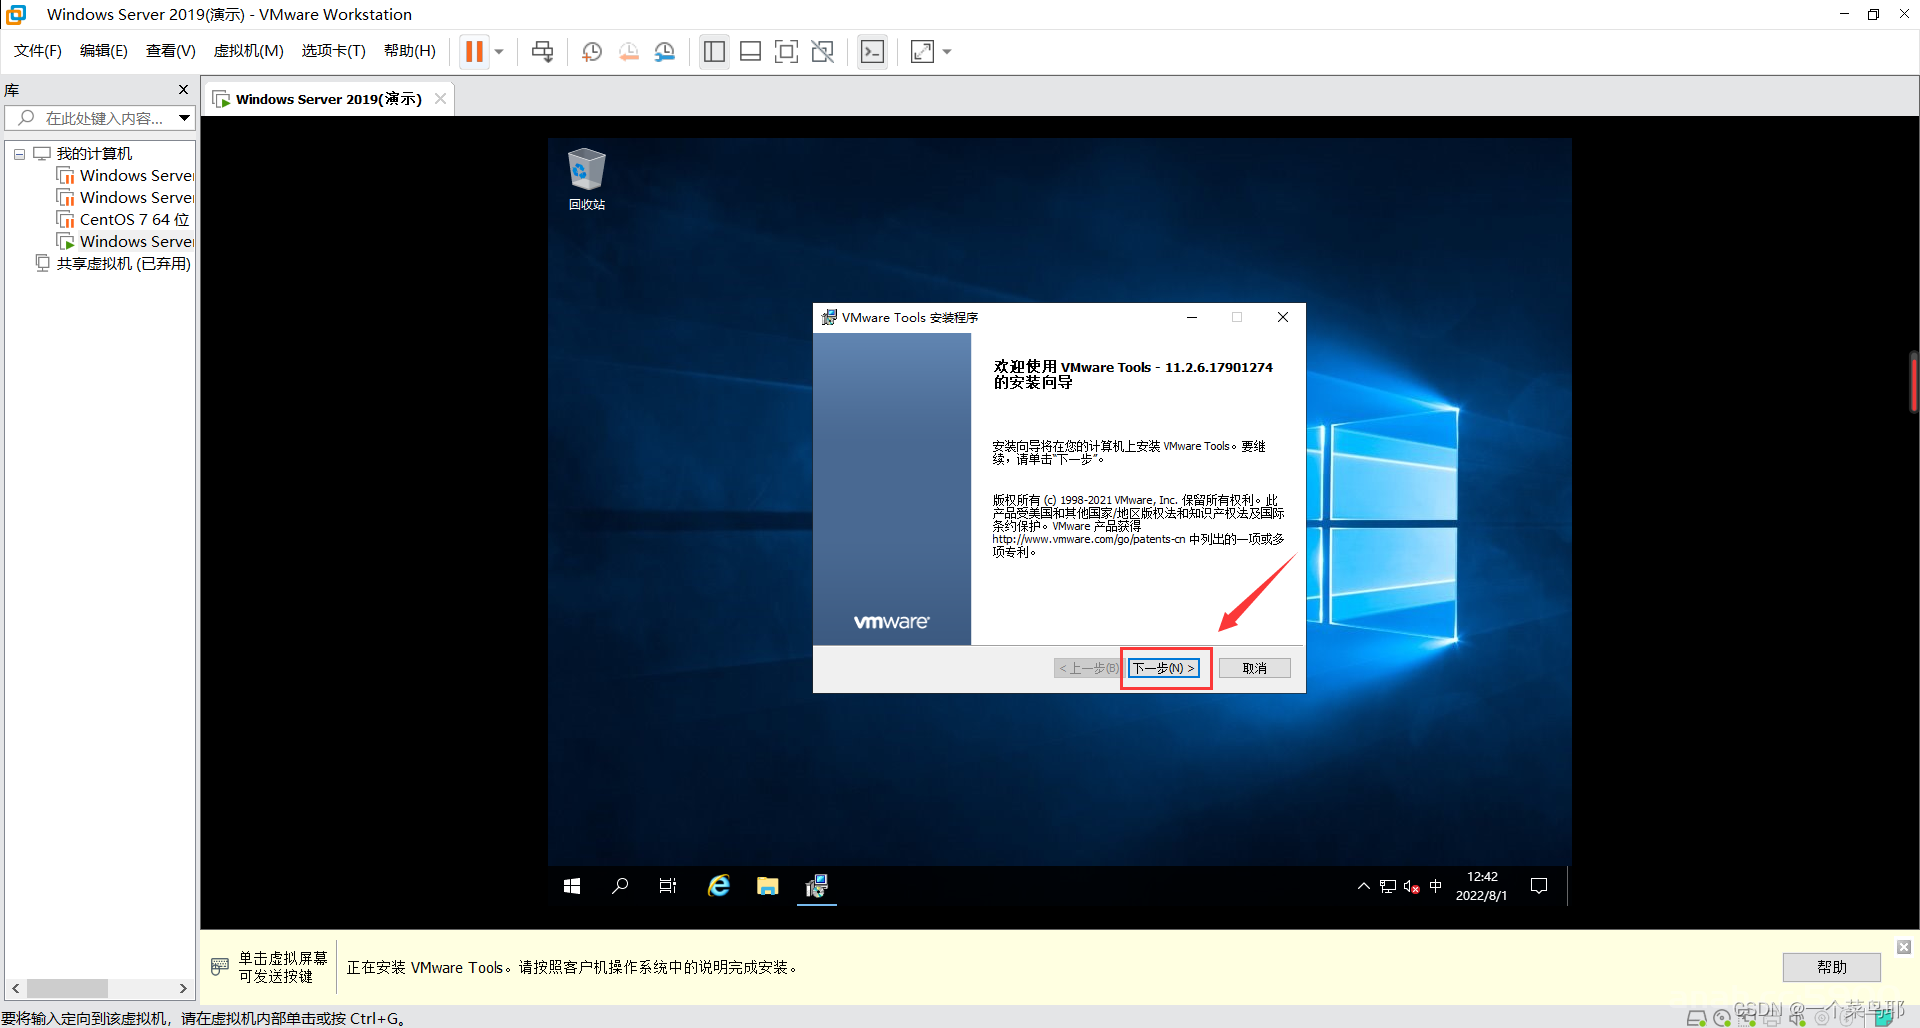
Task: Open the power options dropdown arrow
Action: tap(499, 51)
